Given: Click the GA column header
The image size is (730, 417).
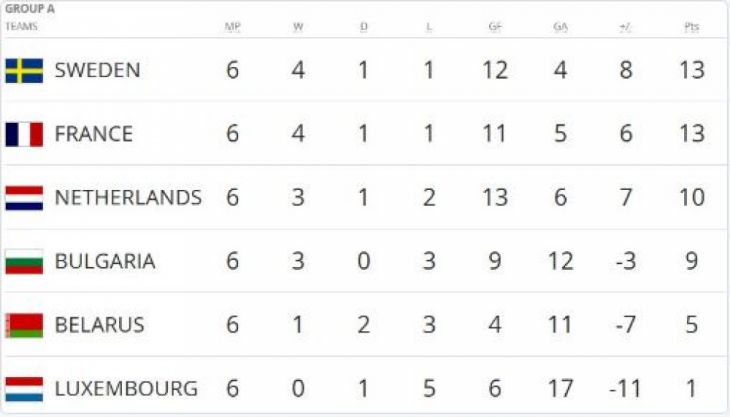Looking at the screenshot, I should (x=560, y=27).
